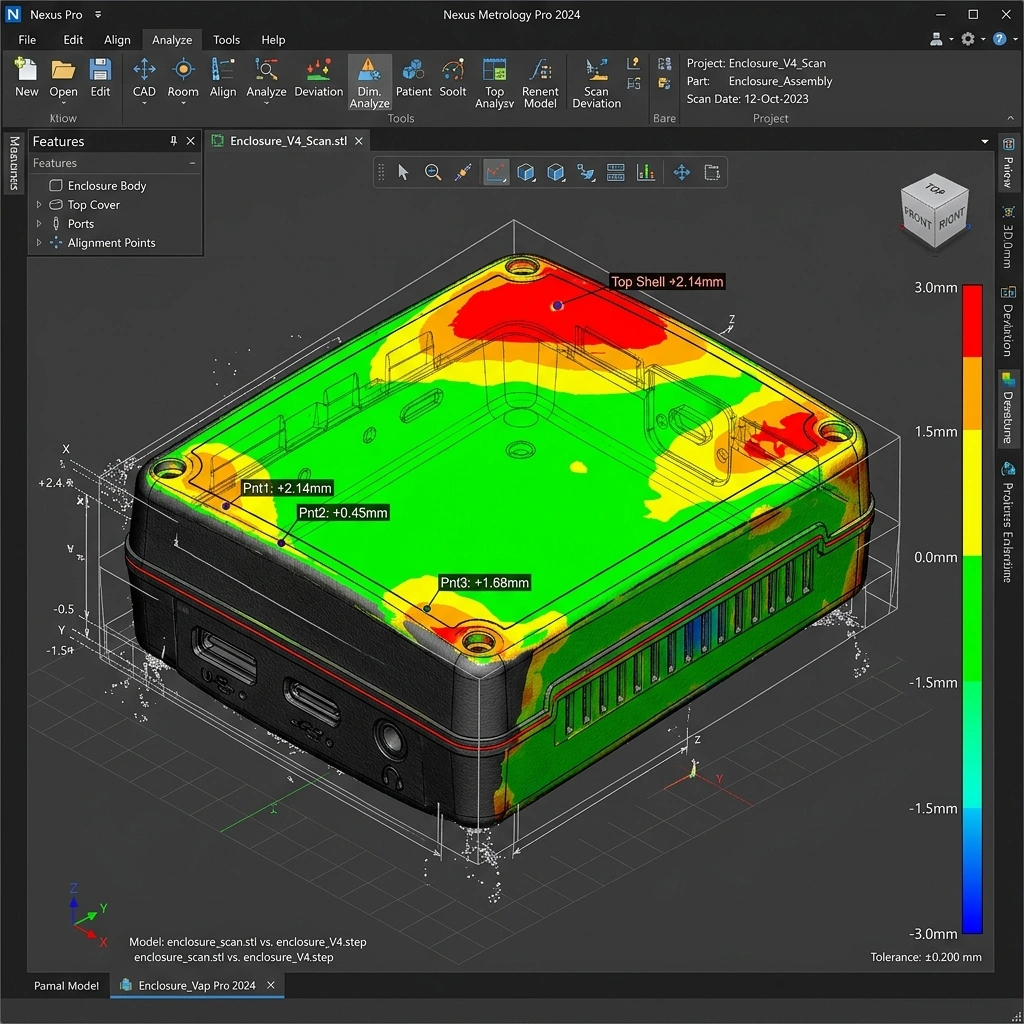Click the TOP face of view cube
1024x1024 pixels.
[935, 189]
